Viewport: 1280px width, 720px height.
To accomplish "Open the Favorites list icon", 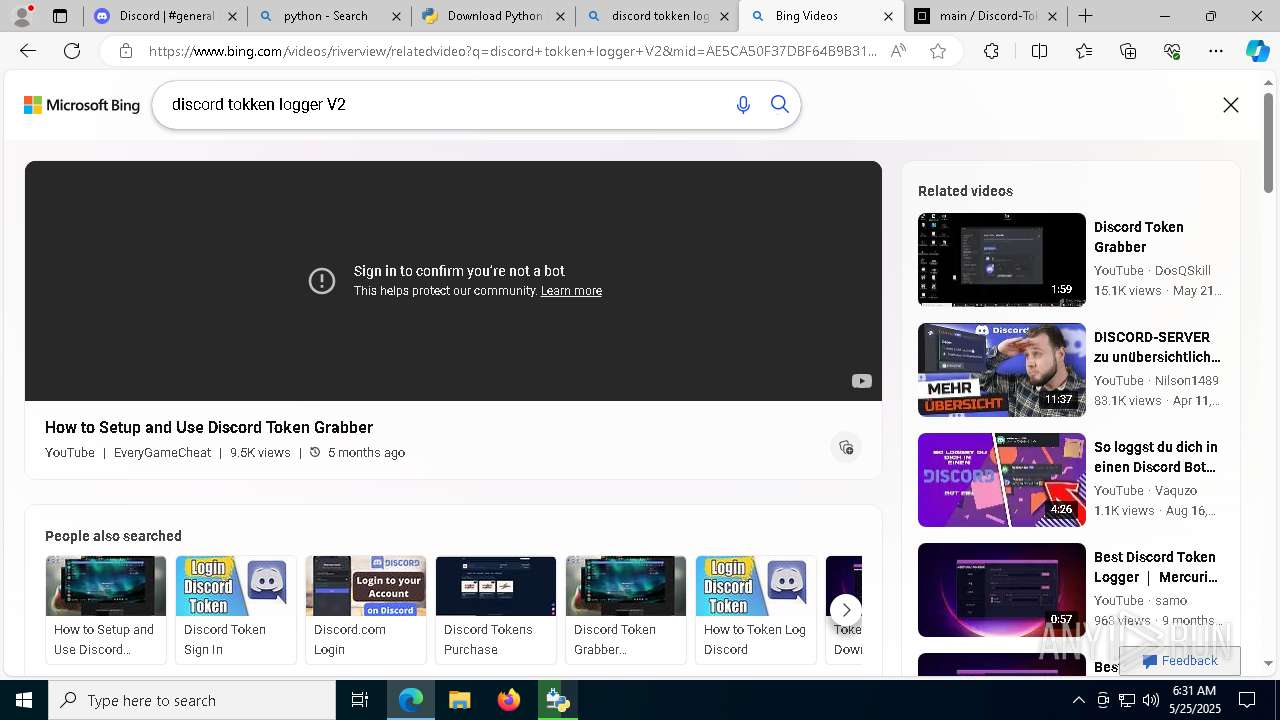I will [x=1084, y=51].
